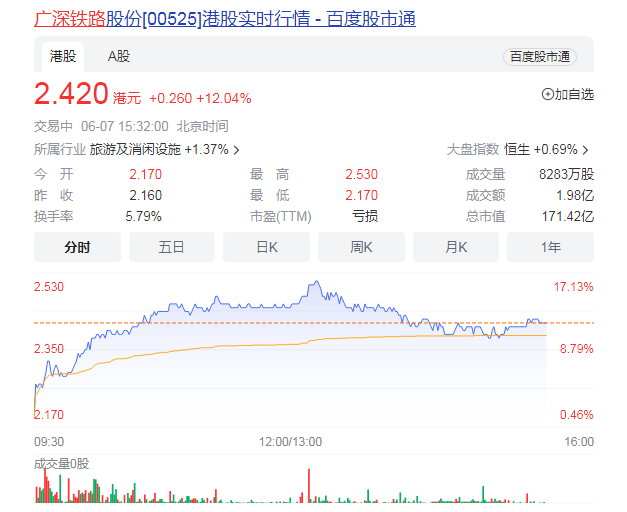This screenshot has width=627, height=512.
Task: Expand the chevron after 恒生 +0.69%
Action: coord(585,150)
